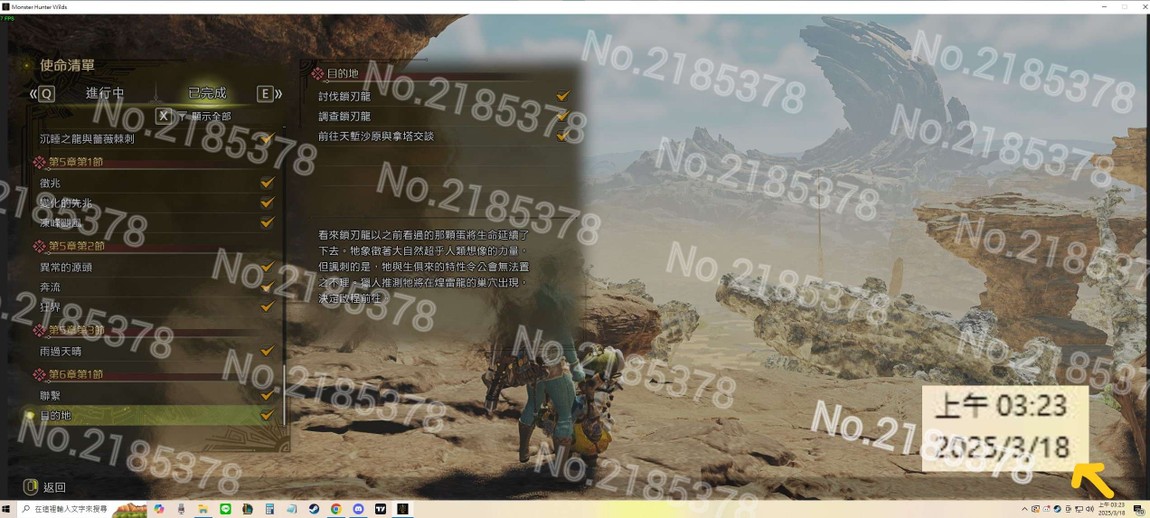Click the checkmark beside 前往天塹沙原與拿塔交談
Screen dimensions: 1150x518
563,135
